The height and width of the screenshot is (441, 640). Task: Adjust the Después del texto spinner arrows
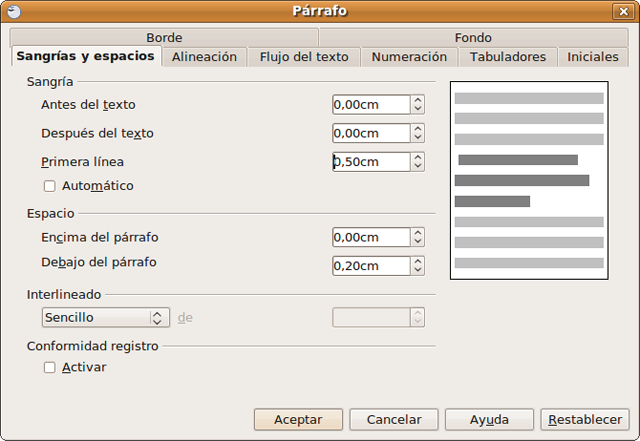pos(418,133)
